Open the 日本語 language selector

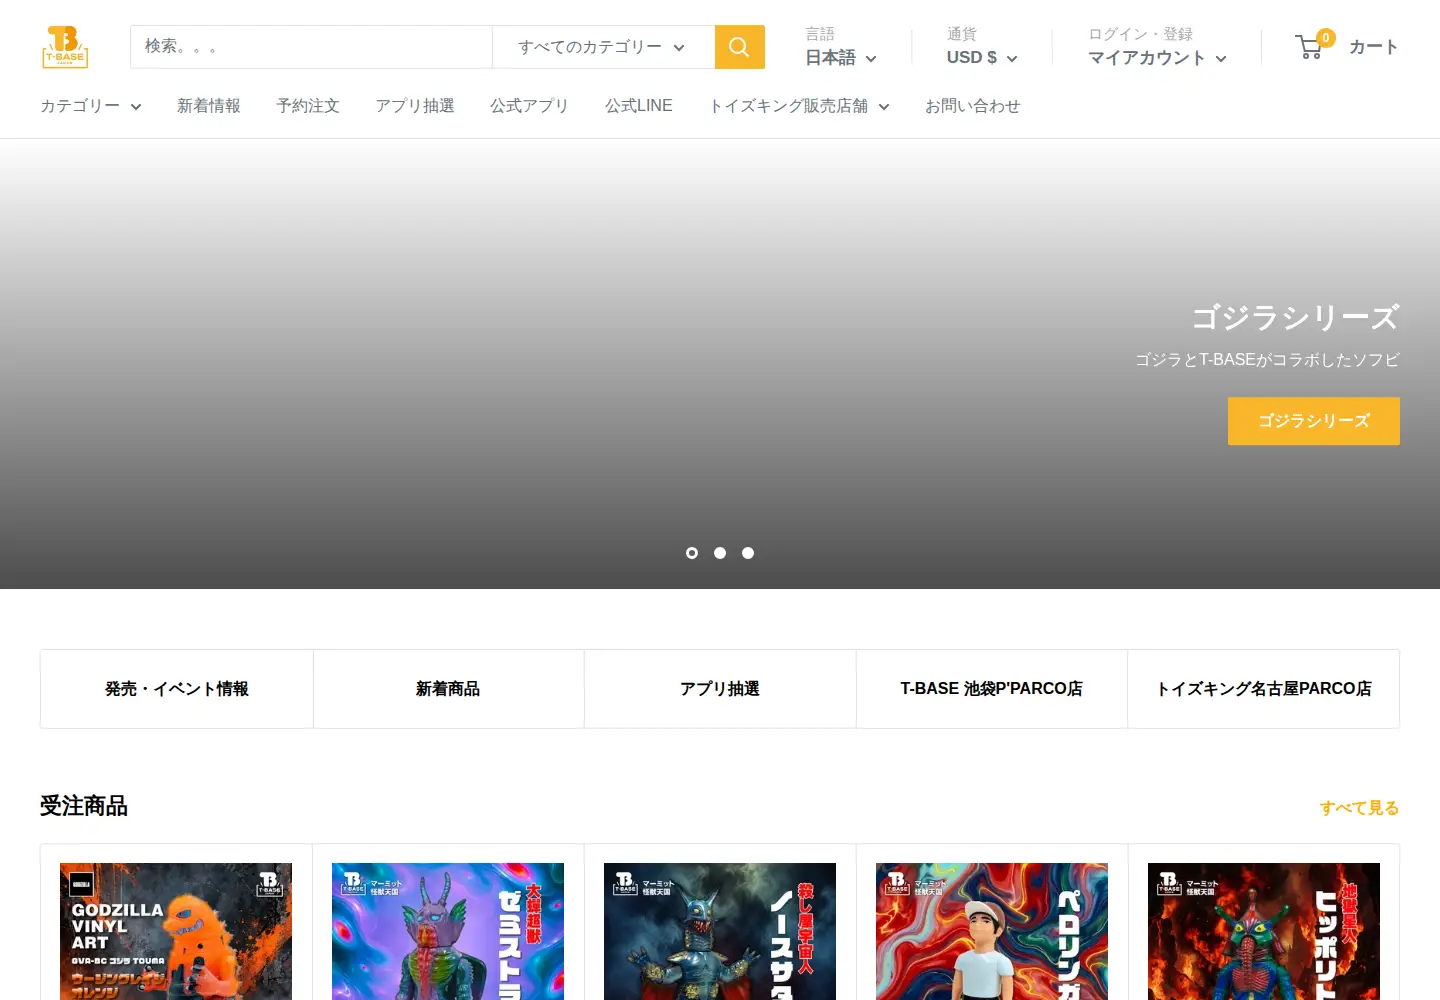[x=841, y=58]
